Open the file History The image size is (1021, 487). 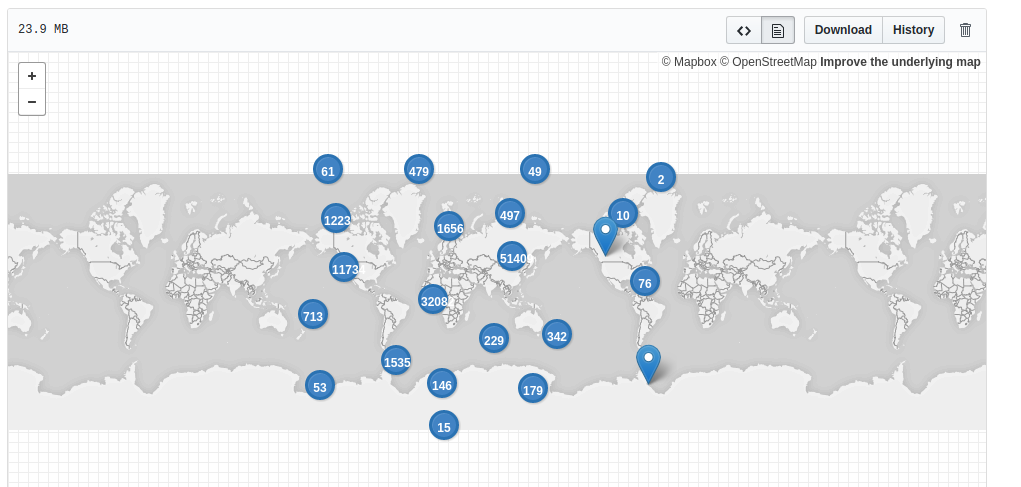tap(914, 30)
